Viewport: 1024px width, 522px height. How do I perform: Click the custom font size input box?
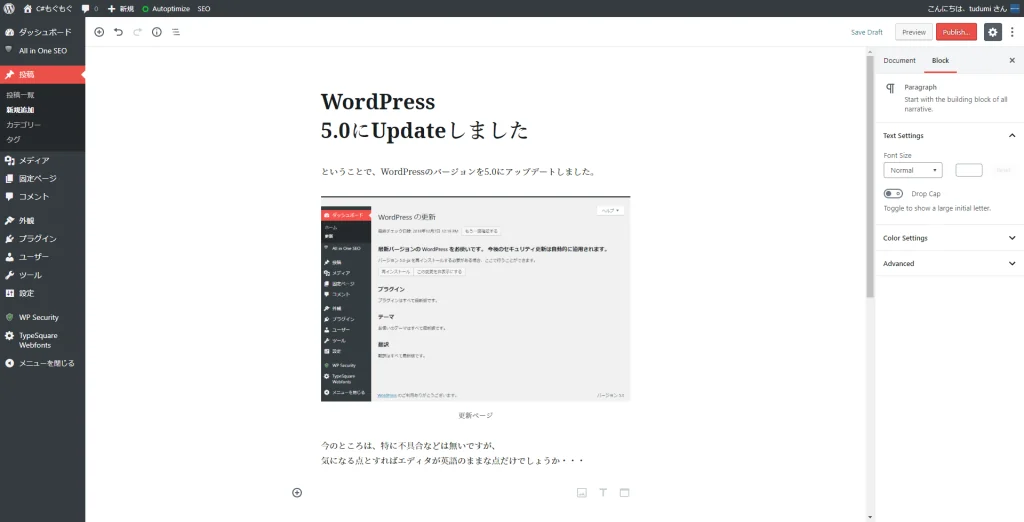968,170
